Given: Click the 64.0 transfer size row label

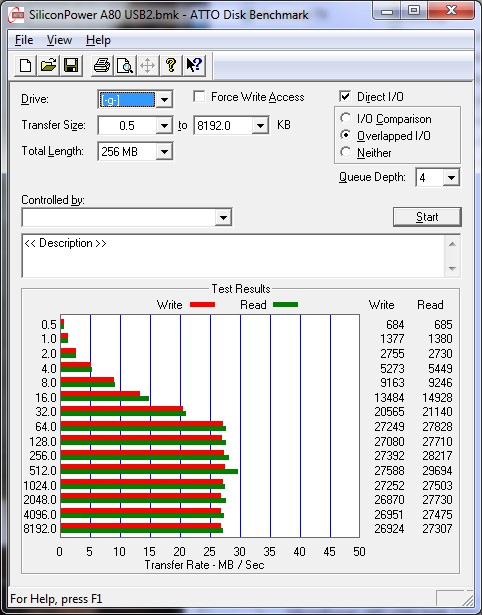Looking at the screenshot, I should (x=46, y=426).
